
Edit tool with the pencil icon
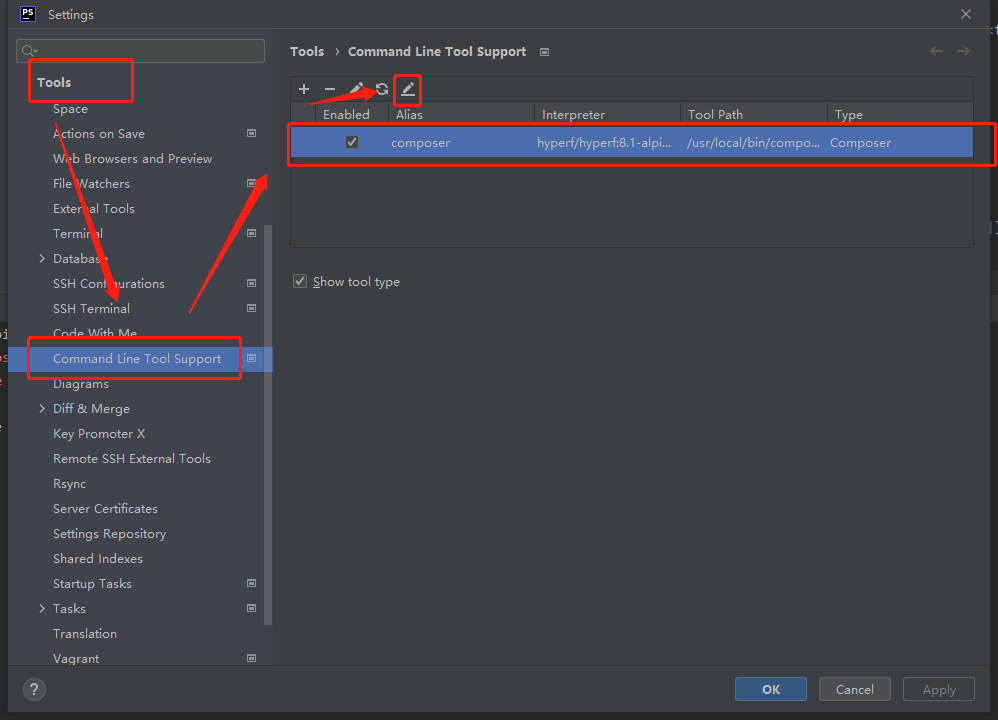356,89
